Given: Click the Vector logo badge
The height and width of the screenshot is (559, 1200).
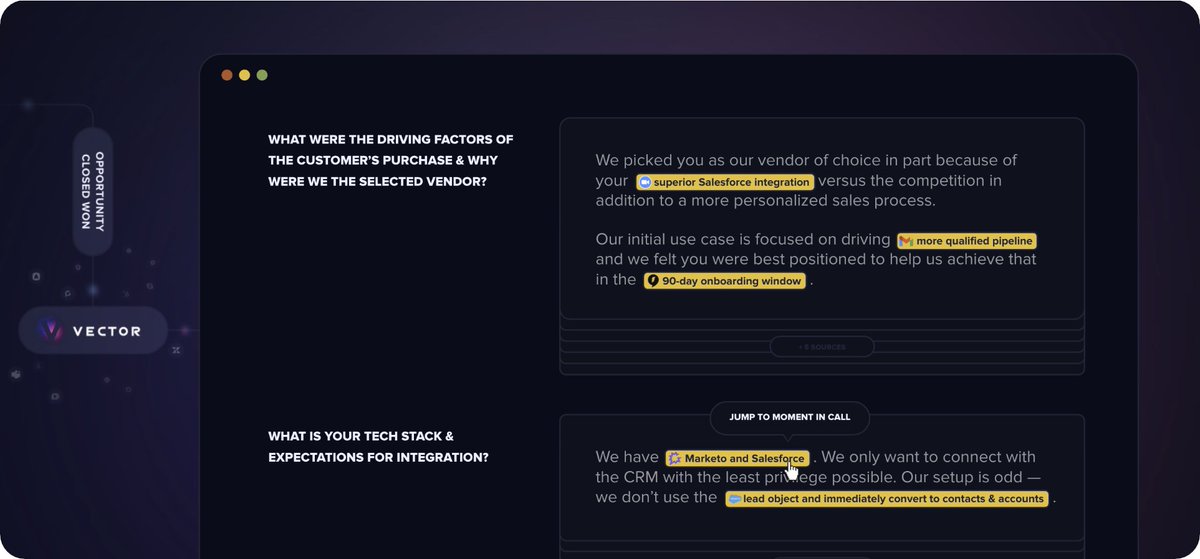Looking at the screenshot, I should (x=93, y=331).
